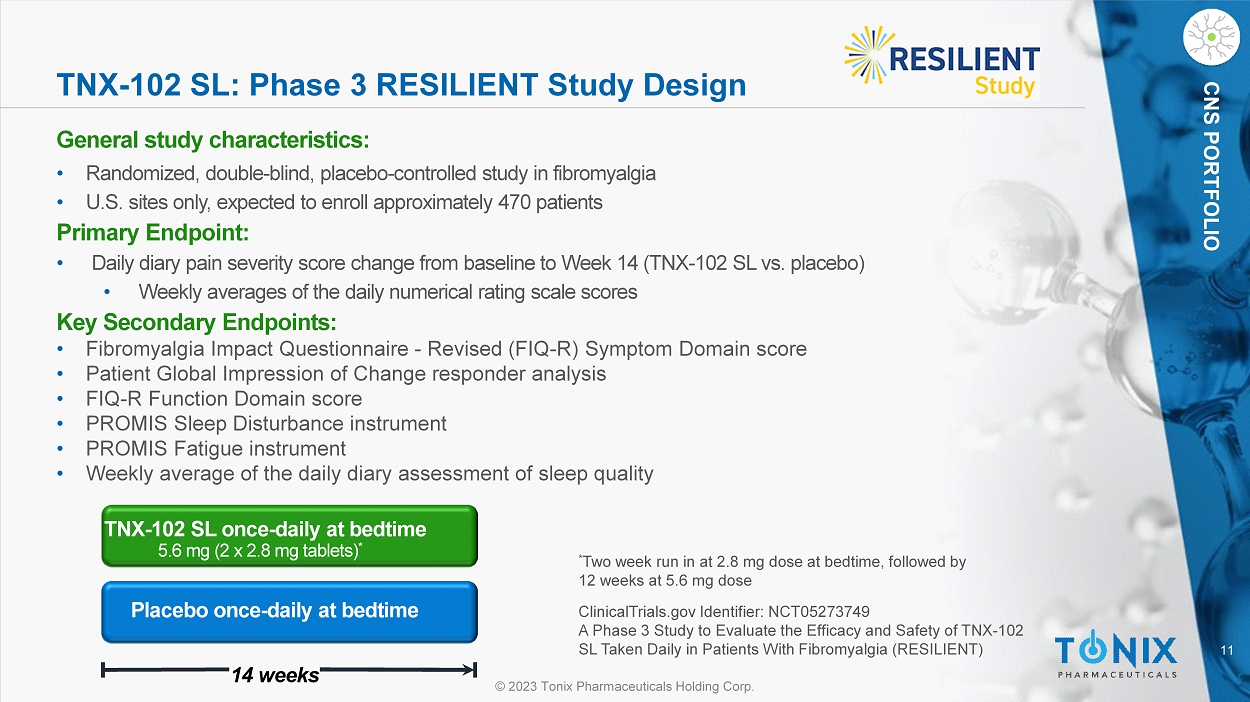Image resolution: width=1250 pixels, height=702 pixels.
Task: Click the vertical 'CNS PORTFOLIO' label
Action: point(1211,166)
